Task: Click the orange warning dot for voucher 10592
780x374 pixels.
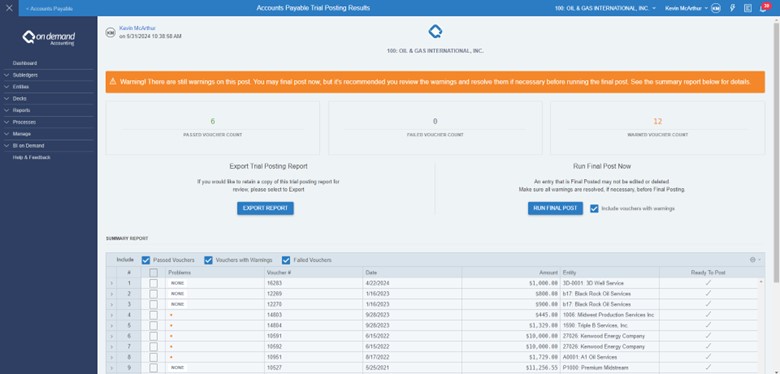Action: pyautogui.click(x=171, y=347)
